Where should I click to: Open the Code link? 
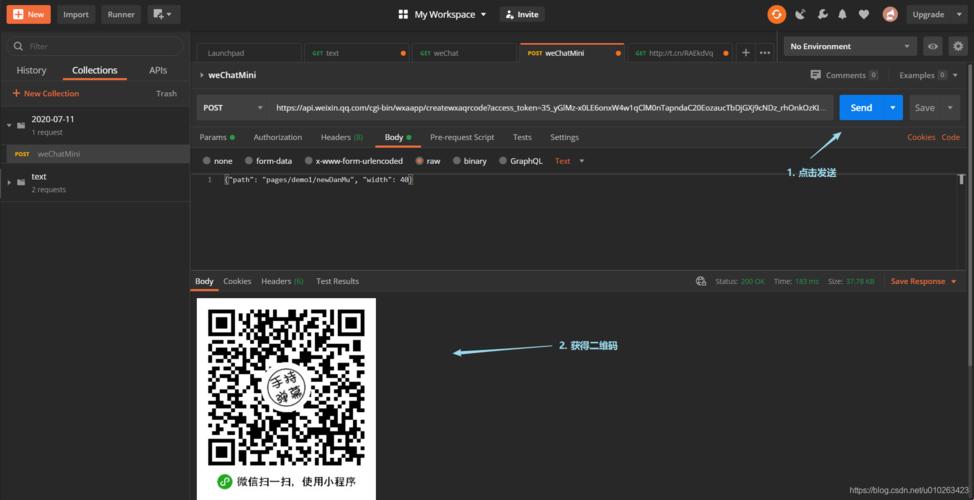point(950,137)
